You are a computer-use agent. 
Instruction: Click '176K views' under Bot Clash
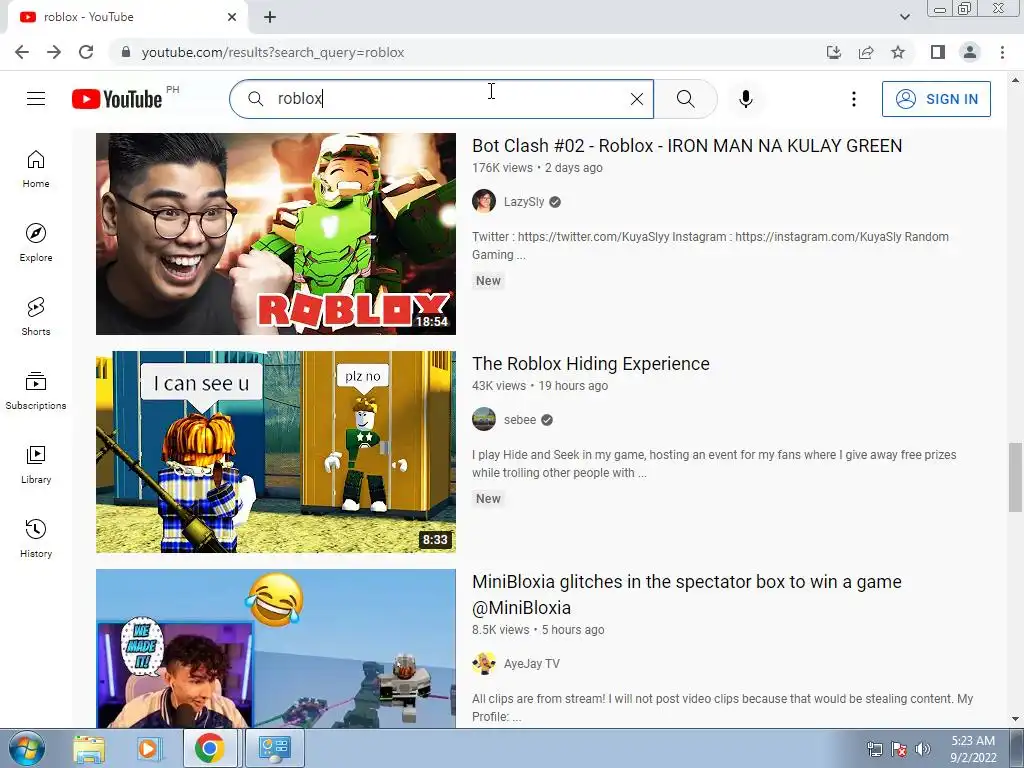[502, 168]
